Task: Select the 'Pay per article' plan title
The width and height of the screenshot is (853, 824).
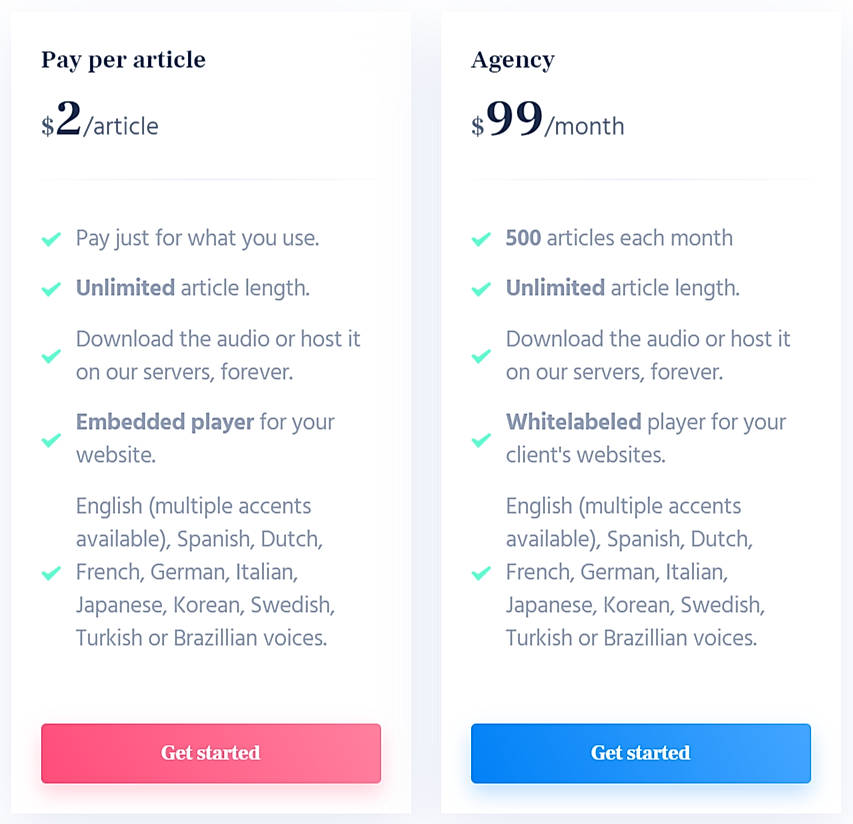Action: (123, 60)
